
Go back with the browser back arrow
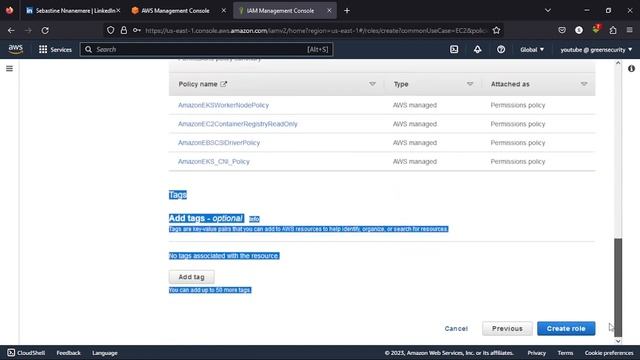pyautogui.click(x=11, y=30)
